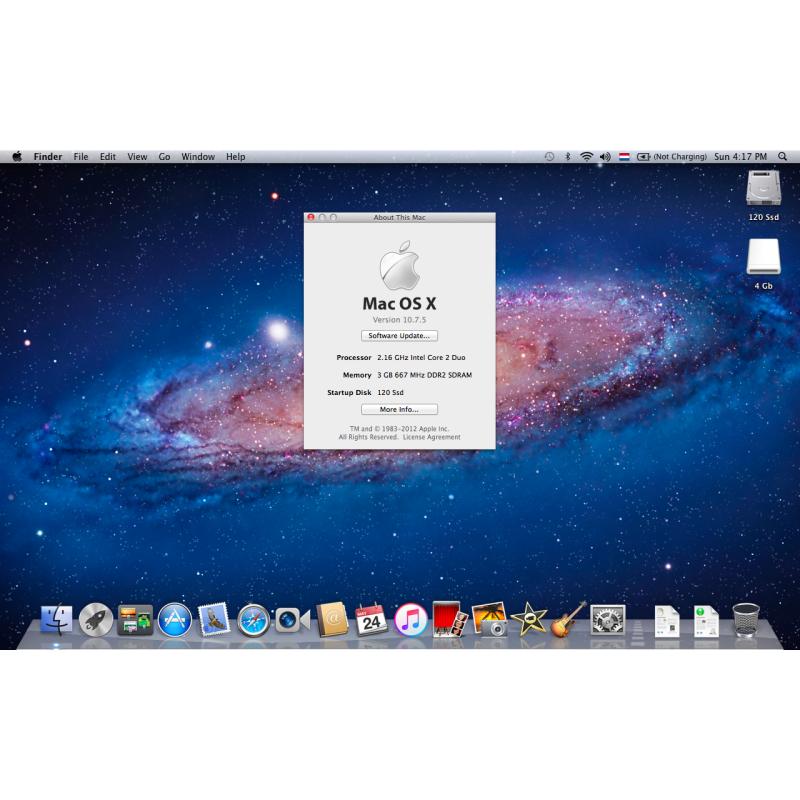Open iCal calendar showing 24
This screenshot has height=800, width=800.
point(371,619)
